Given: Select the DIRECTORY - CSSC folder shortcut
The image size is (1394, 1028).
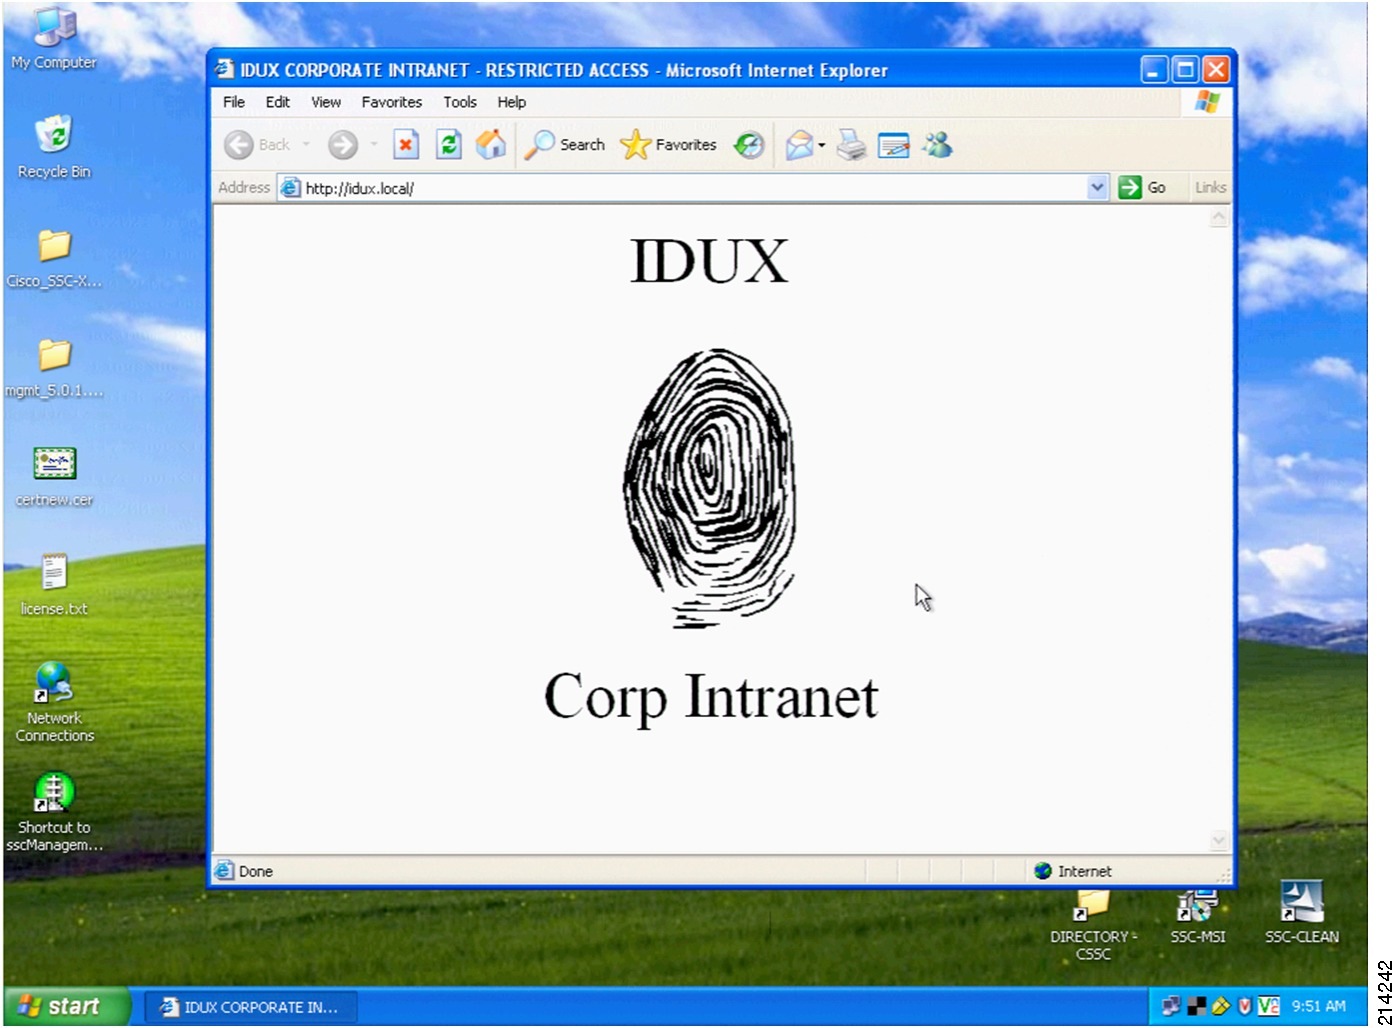Looking at the screenshot, I should pos(1092,925).
